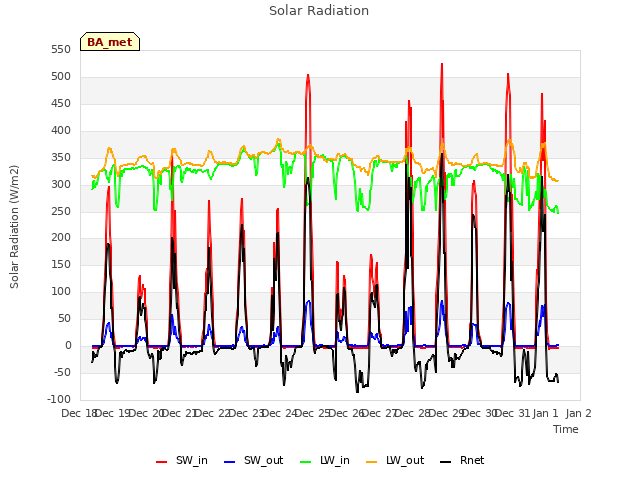Image resolution: width=640 pixels, height=480 pixels.
Task: Click the BA_met label badge
Action: [110, 42]
